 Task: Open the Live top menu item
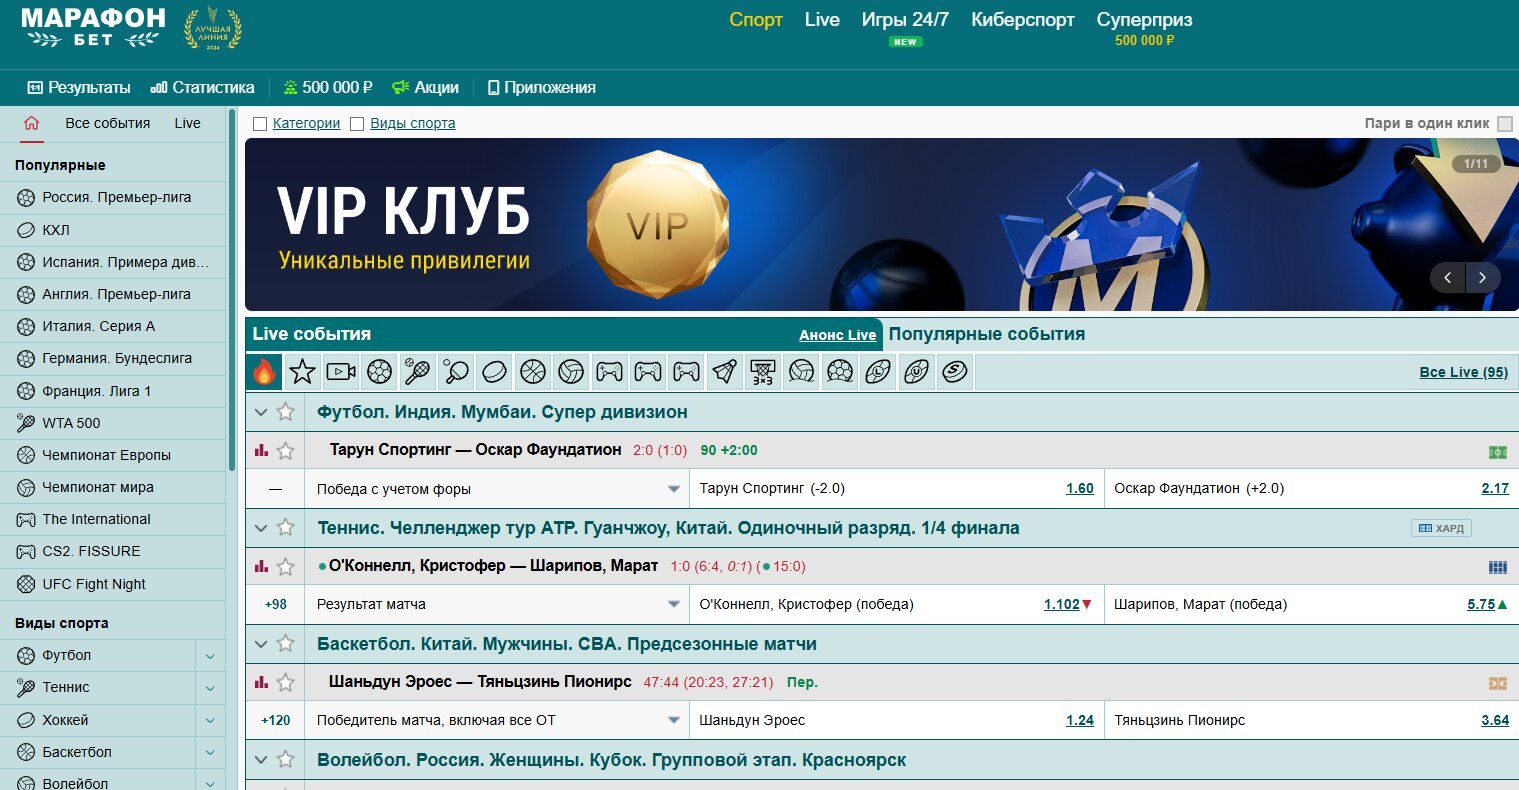822,20
